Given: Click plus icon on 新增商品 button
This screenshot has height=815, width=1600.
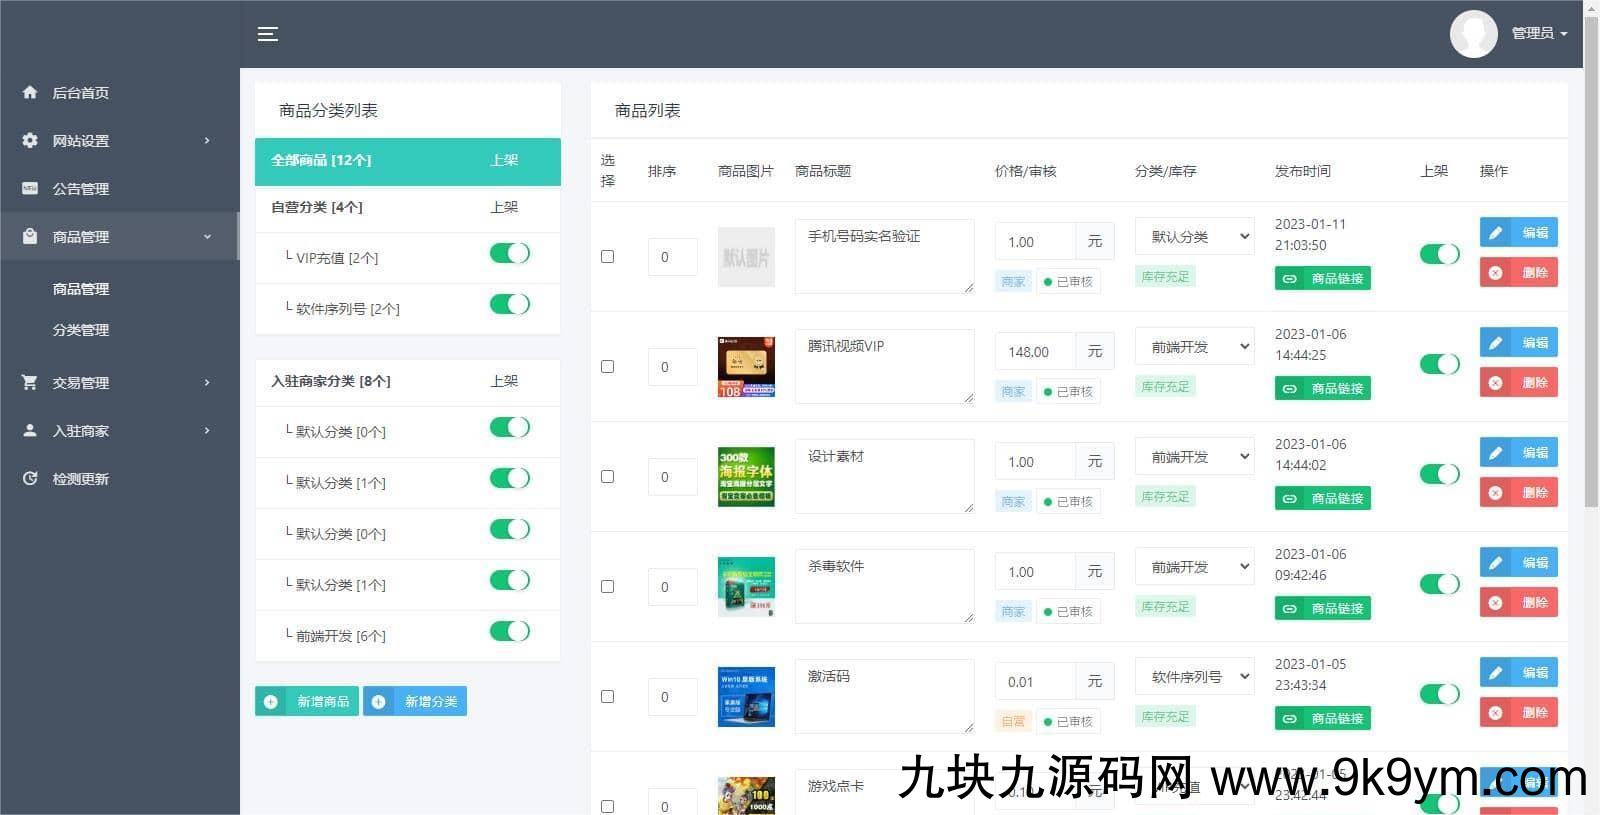Looking at the screenshot, I should [x=271, y=702].
